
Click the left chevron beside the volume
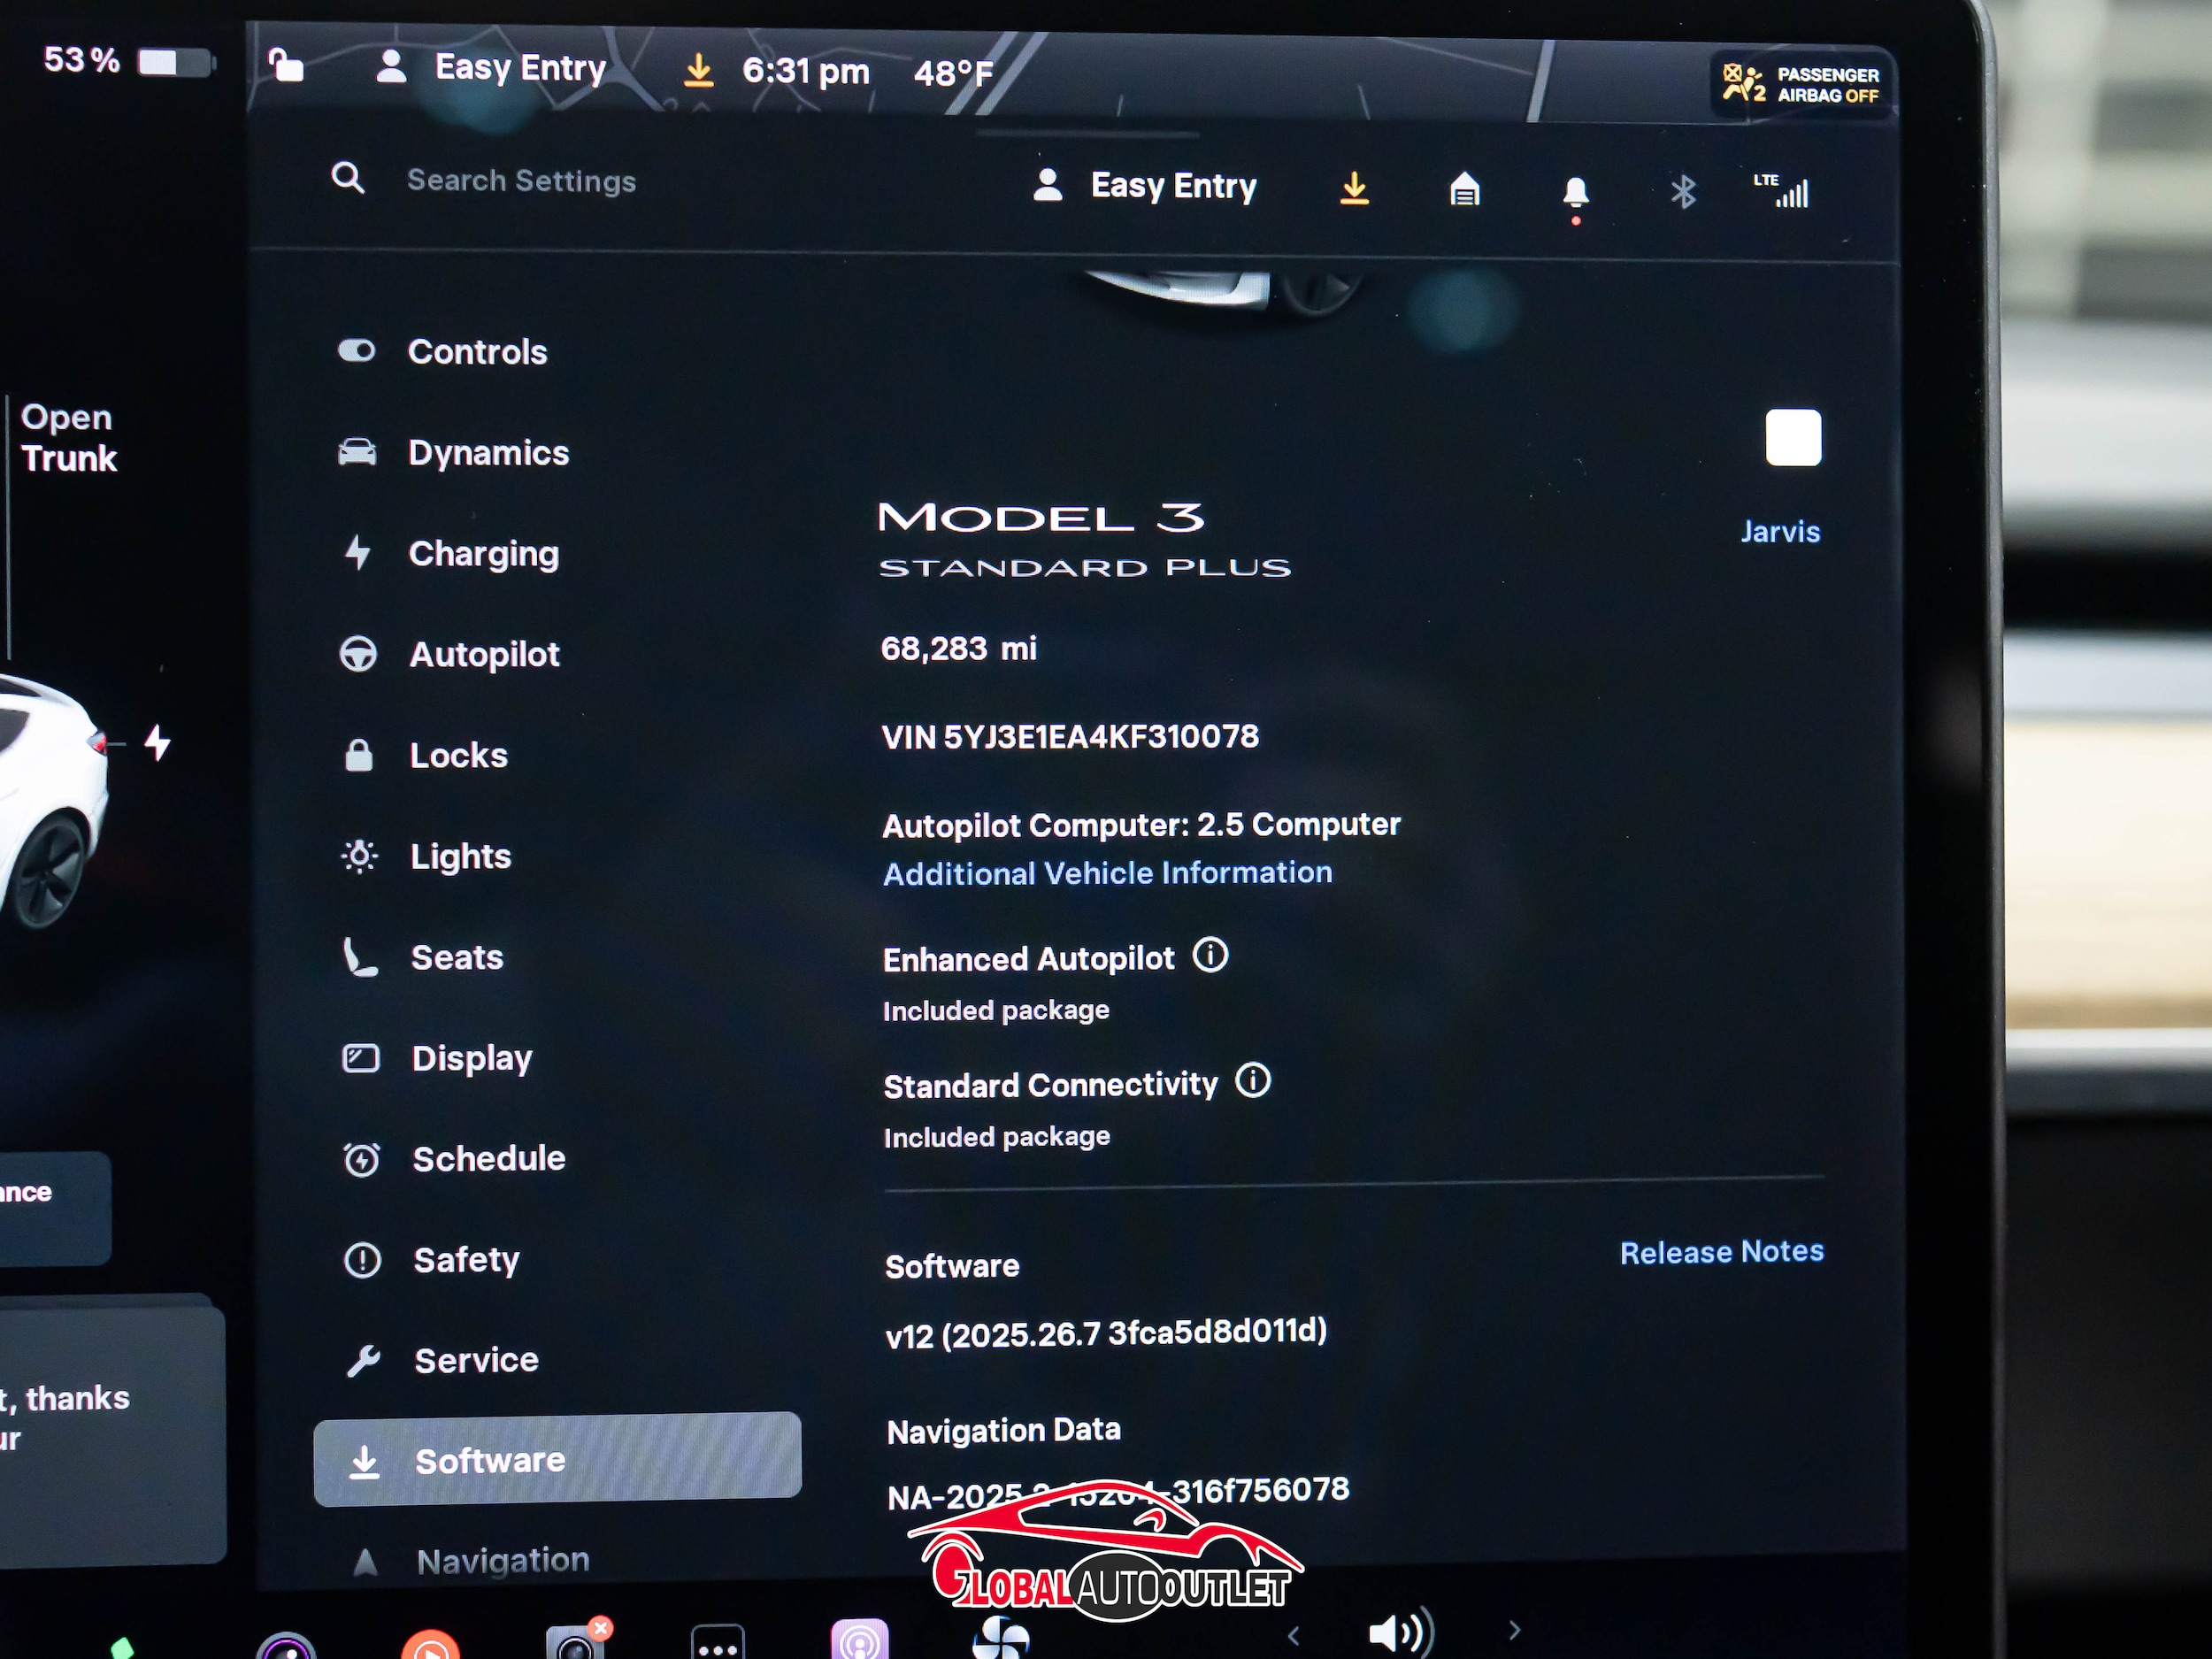point(1293,1636)
